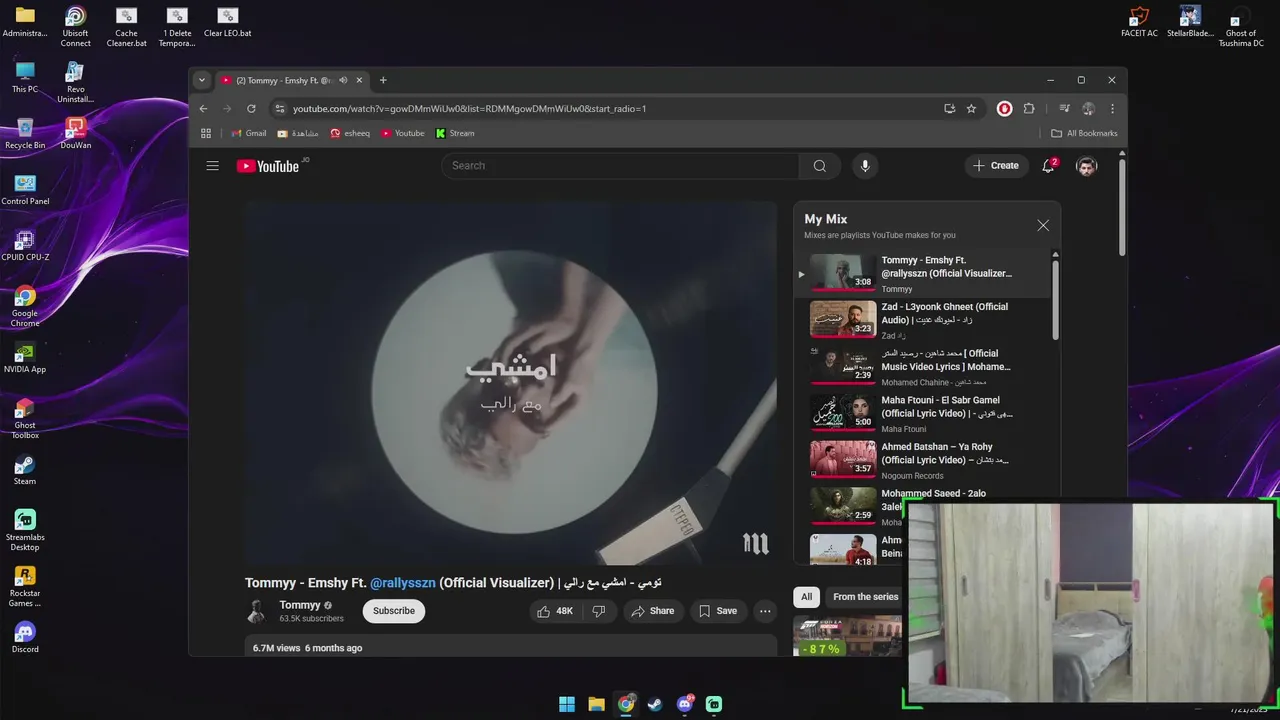The image size is (1280, 720).
Task: Open Chrome extensions puzzle icon
Action: [x=1029, y=109]
